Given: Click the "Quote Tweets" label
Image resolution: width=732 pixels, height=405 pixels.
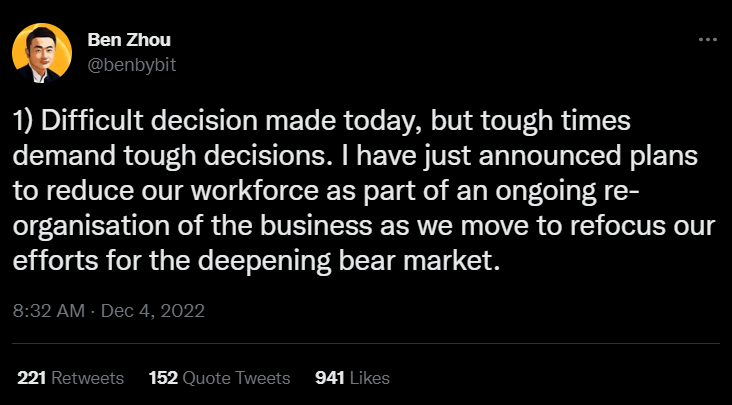Looking at the screenshot, I should (236, 378).
